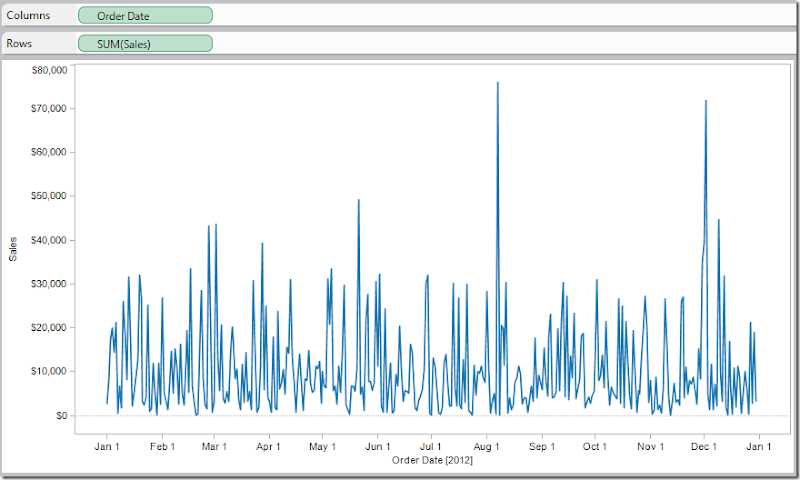Click the early December sales peak near $72,000
Image resolution: width=800 pixels, height=480 pixels.
(x=706, y=101)
